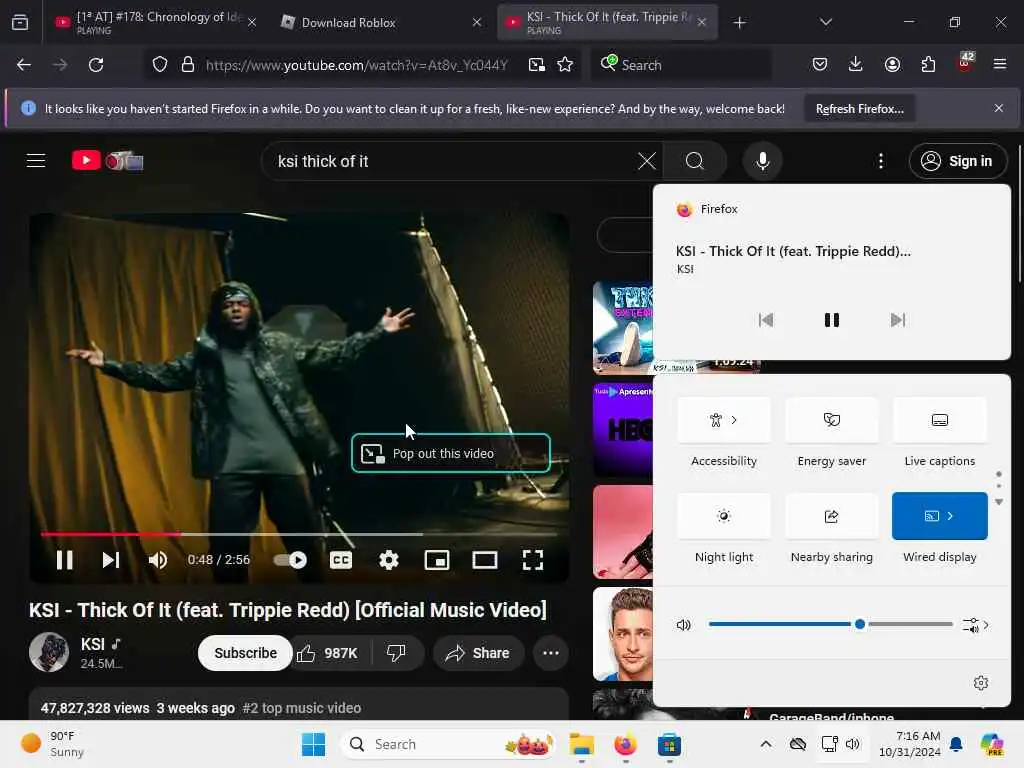Save to Pocket icon
This screenshot has width=1024, height=768.
(x=820, y=64)
